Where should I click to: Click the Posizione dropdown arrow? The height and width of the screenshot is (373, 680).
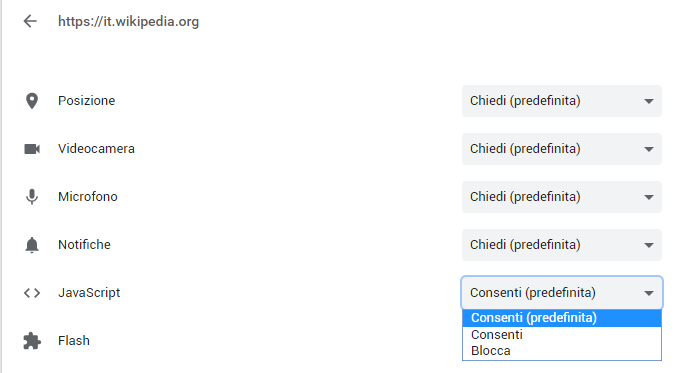[x=649, y=101]
